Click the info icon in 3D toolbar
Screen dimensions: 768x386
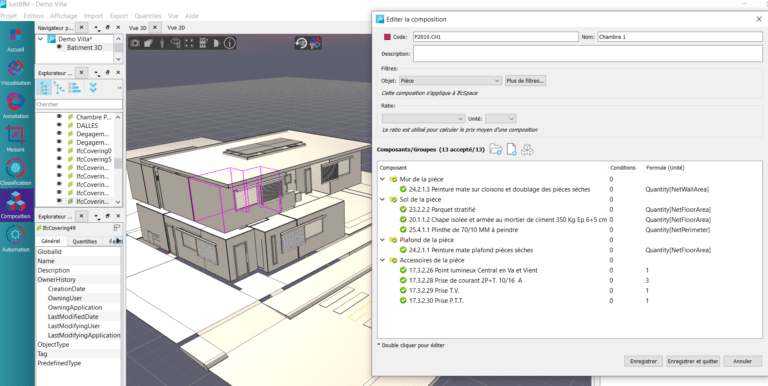230,43
